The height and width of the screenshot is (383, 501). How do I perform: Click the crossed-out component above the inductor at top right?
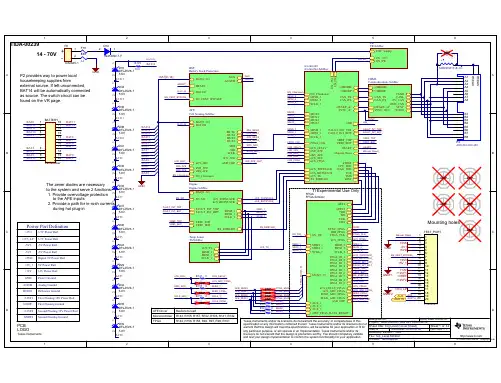point(447,53)
